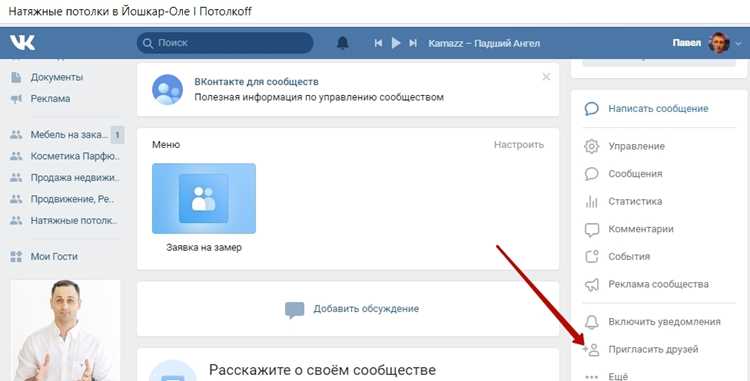
Task: Open Документы in left sidebar
Action: pos(56,77)
